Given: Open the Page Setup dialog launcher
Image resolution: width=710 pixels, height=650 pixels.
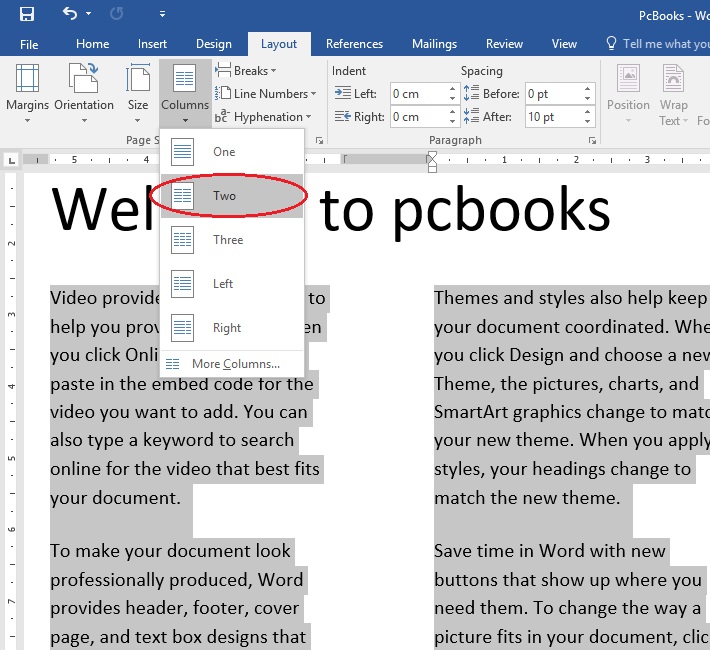Looking at the screenshot, I should click(319, 141).
